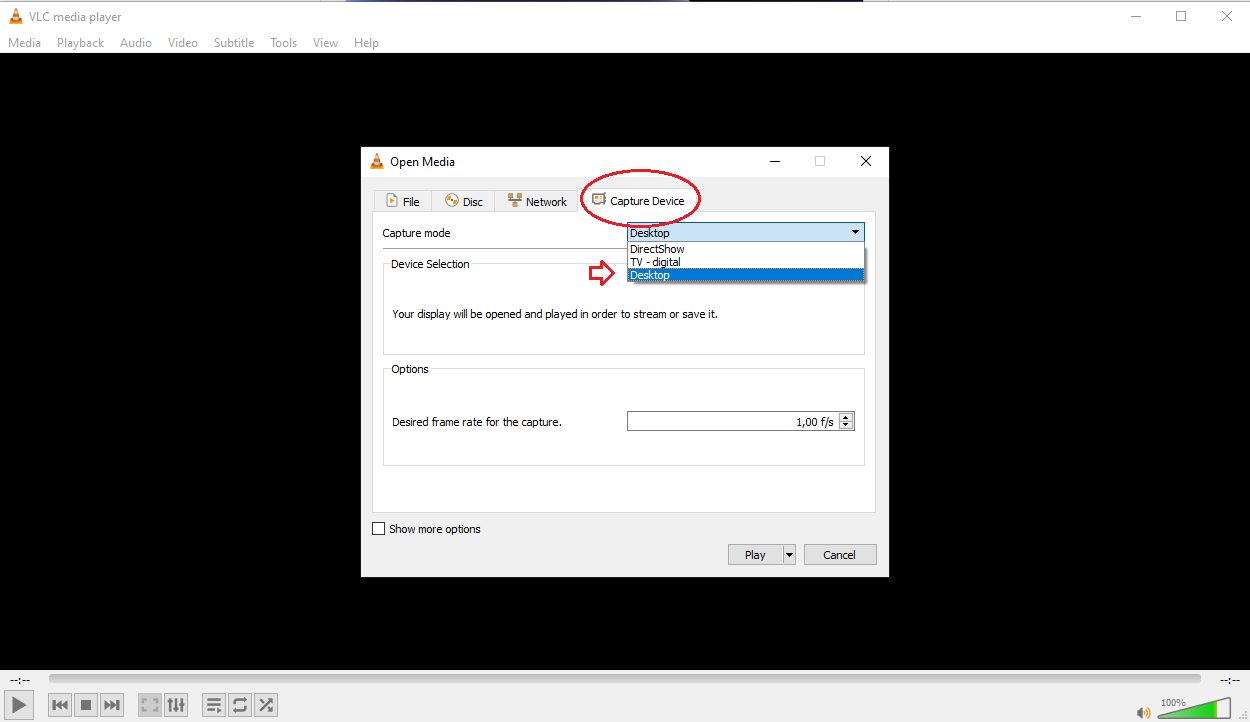Switch to the File tab
The height and width of the screenshot is (722, 1250).
pyautogui.click(x=403, y=201)
